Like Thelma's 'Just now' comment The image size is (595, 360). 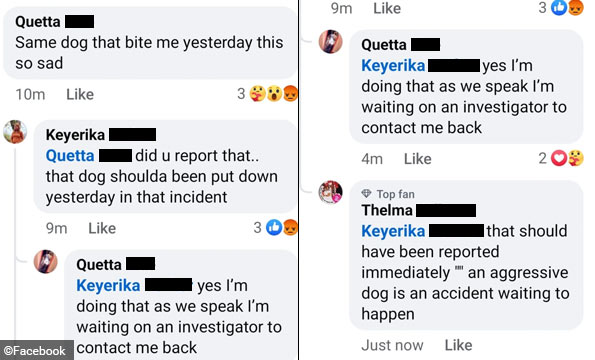[458, 345]
